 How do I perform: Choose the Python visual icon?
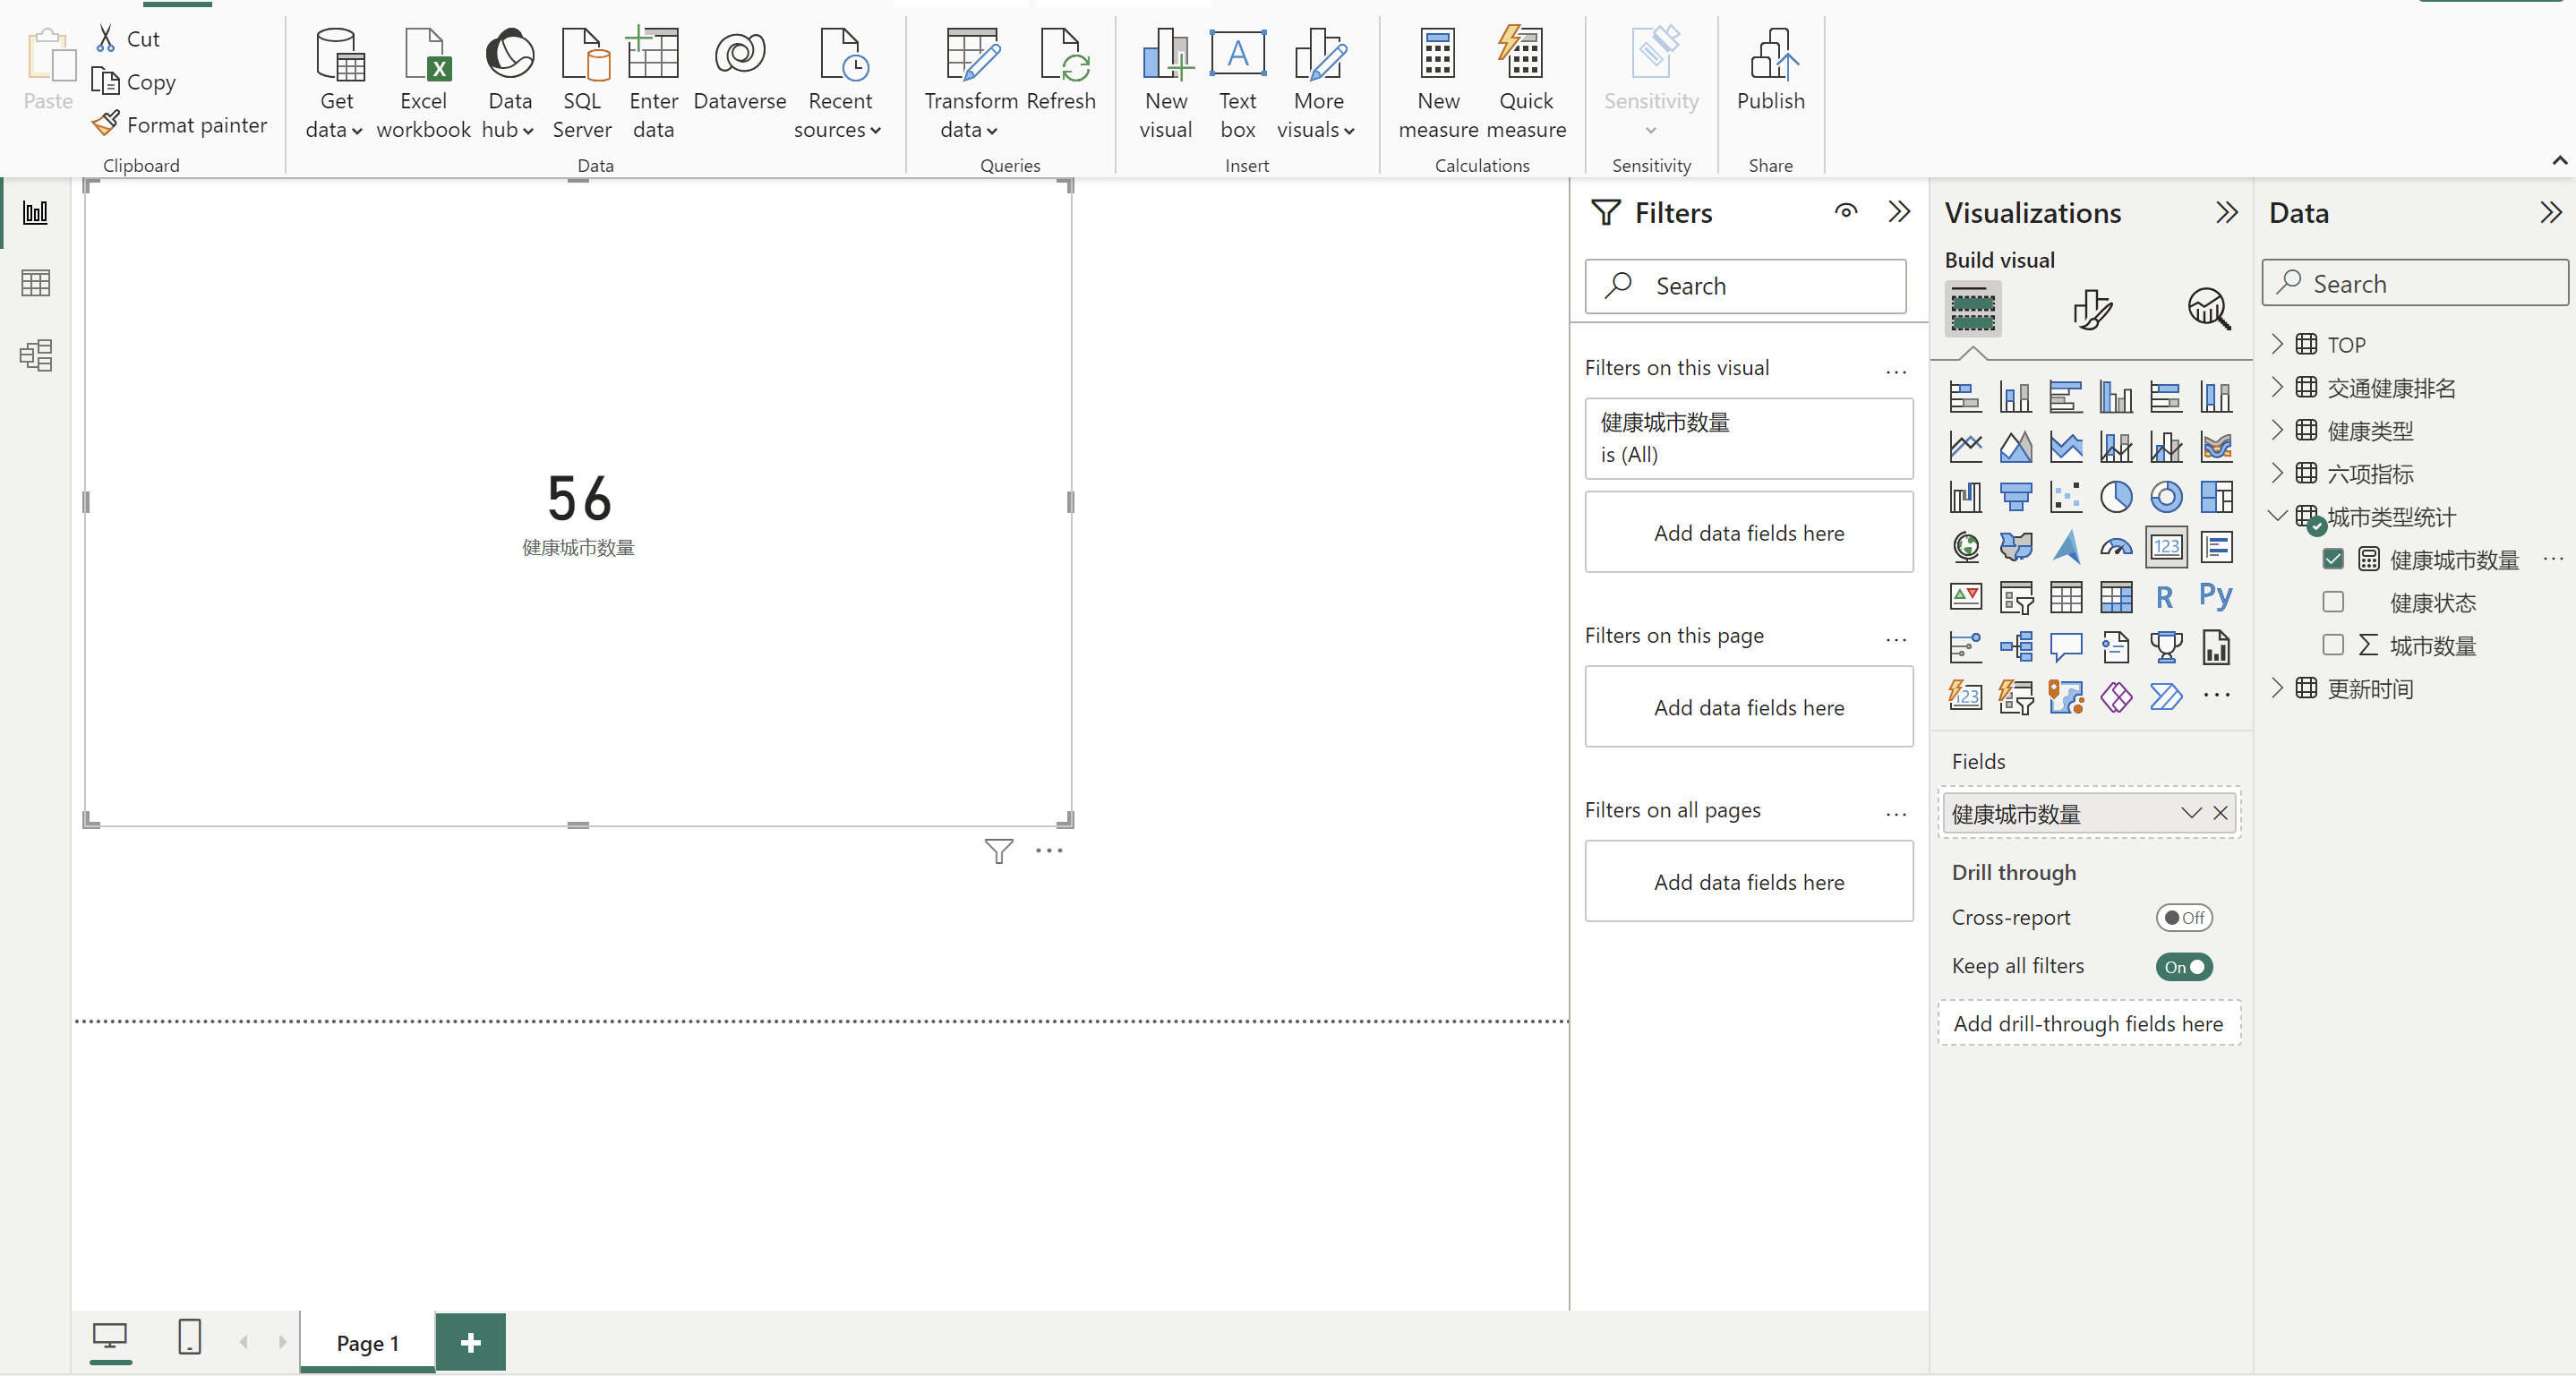pos(2215,597)
